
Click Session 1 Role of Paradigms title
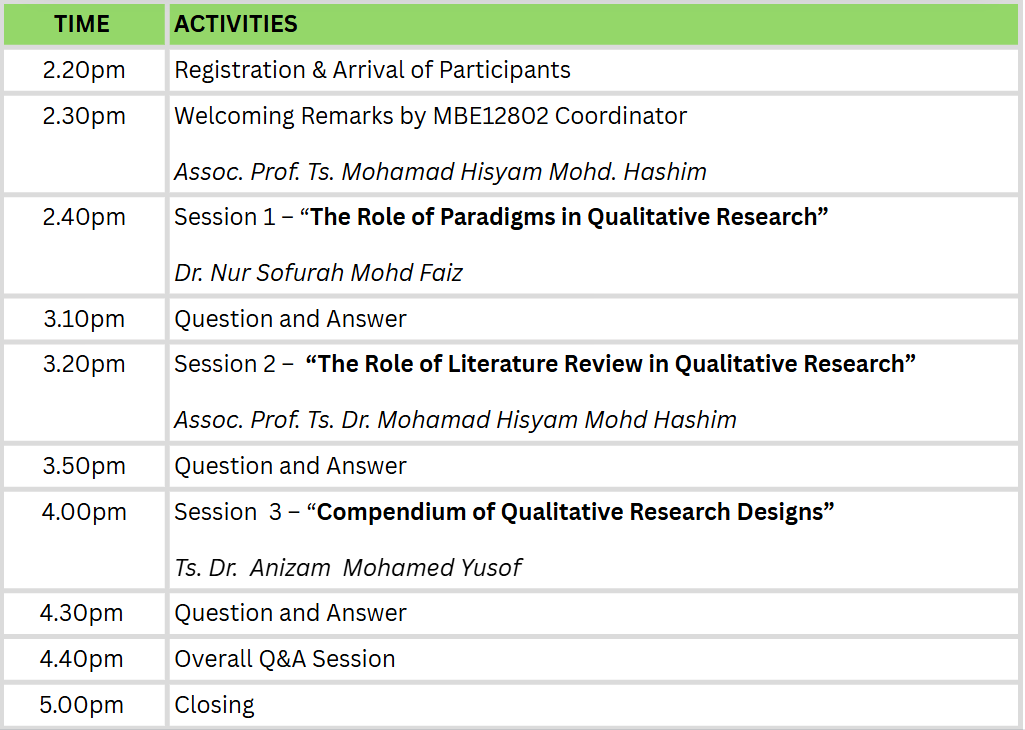tap(501, 217)
